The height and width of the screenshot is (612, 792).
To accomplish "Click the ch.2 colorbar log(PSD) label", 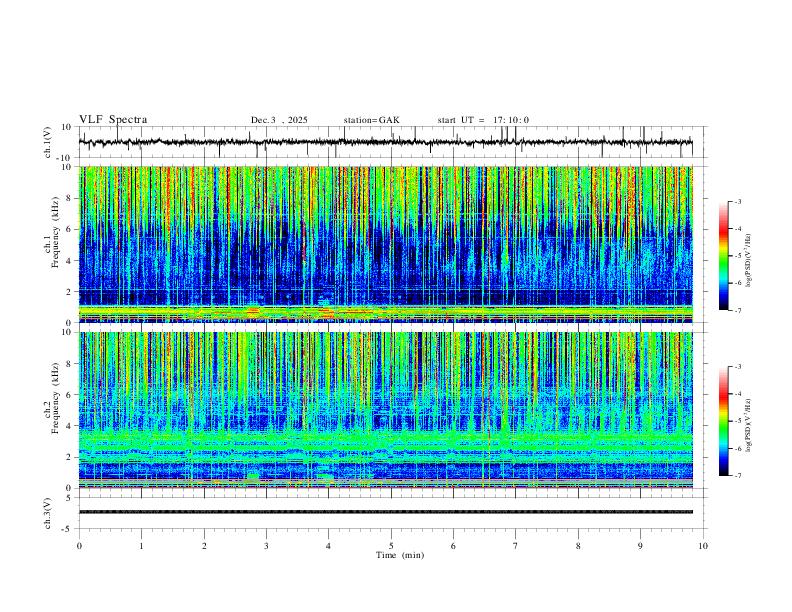I will 749,426.
